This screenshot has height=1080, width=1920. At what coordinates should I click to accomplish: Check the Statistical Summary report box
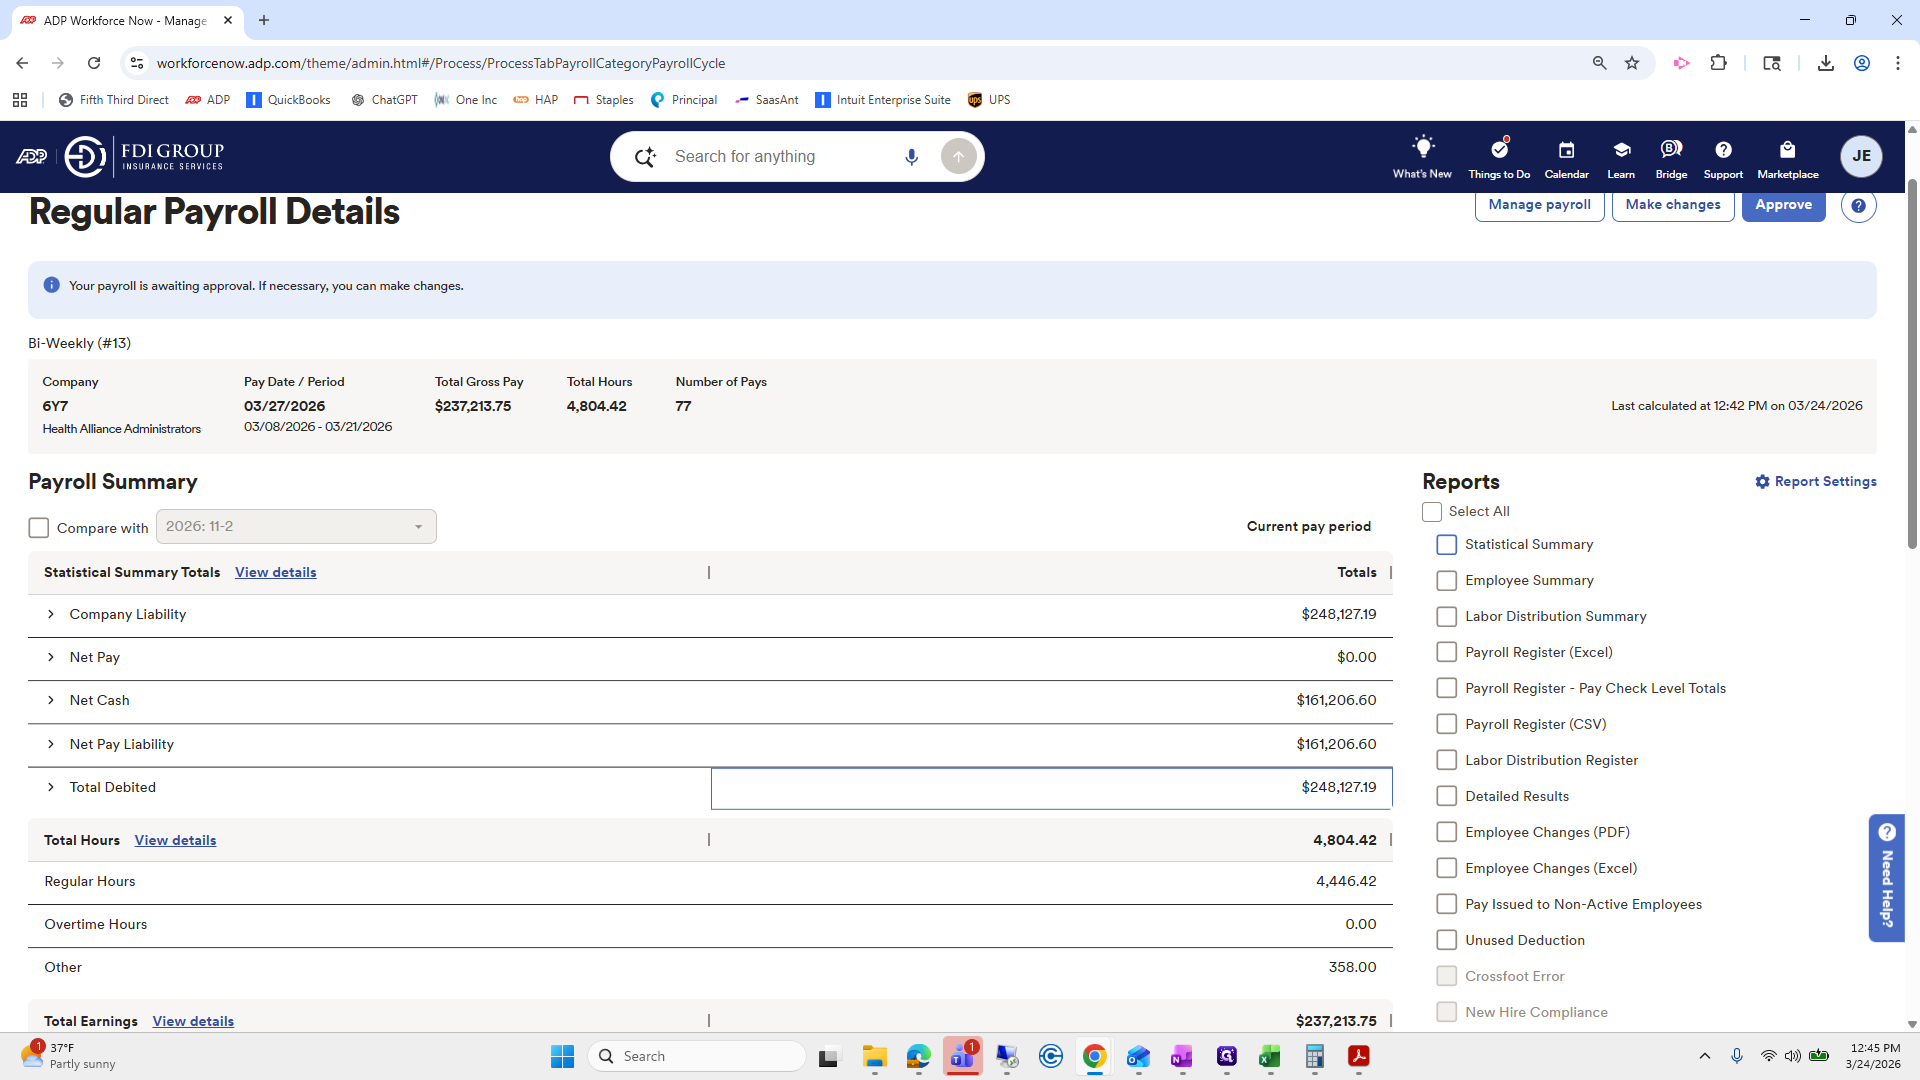point(1446,545)
